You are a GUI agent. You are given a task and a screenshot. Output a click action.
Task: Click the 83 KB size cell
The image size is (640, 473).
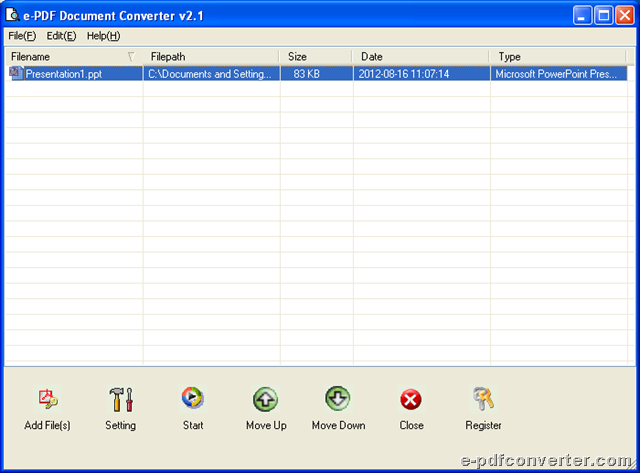click(x=317, y=73)
